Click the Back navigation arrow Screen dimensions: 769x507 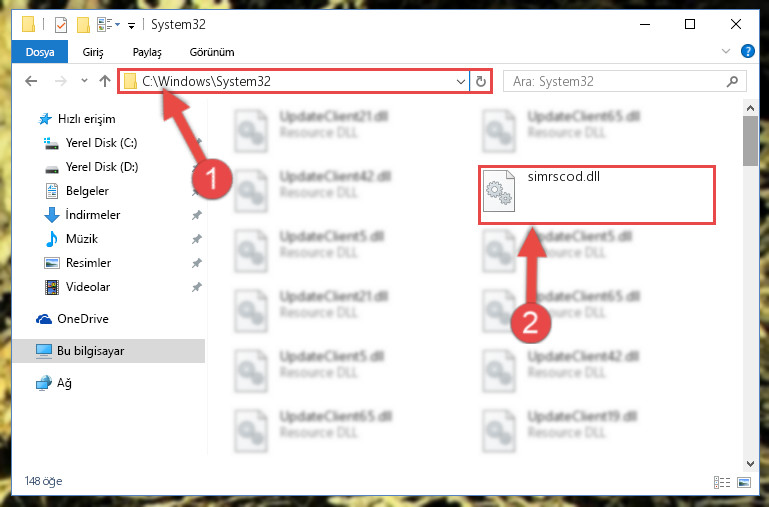[x=31, y=81]
